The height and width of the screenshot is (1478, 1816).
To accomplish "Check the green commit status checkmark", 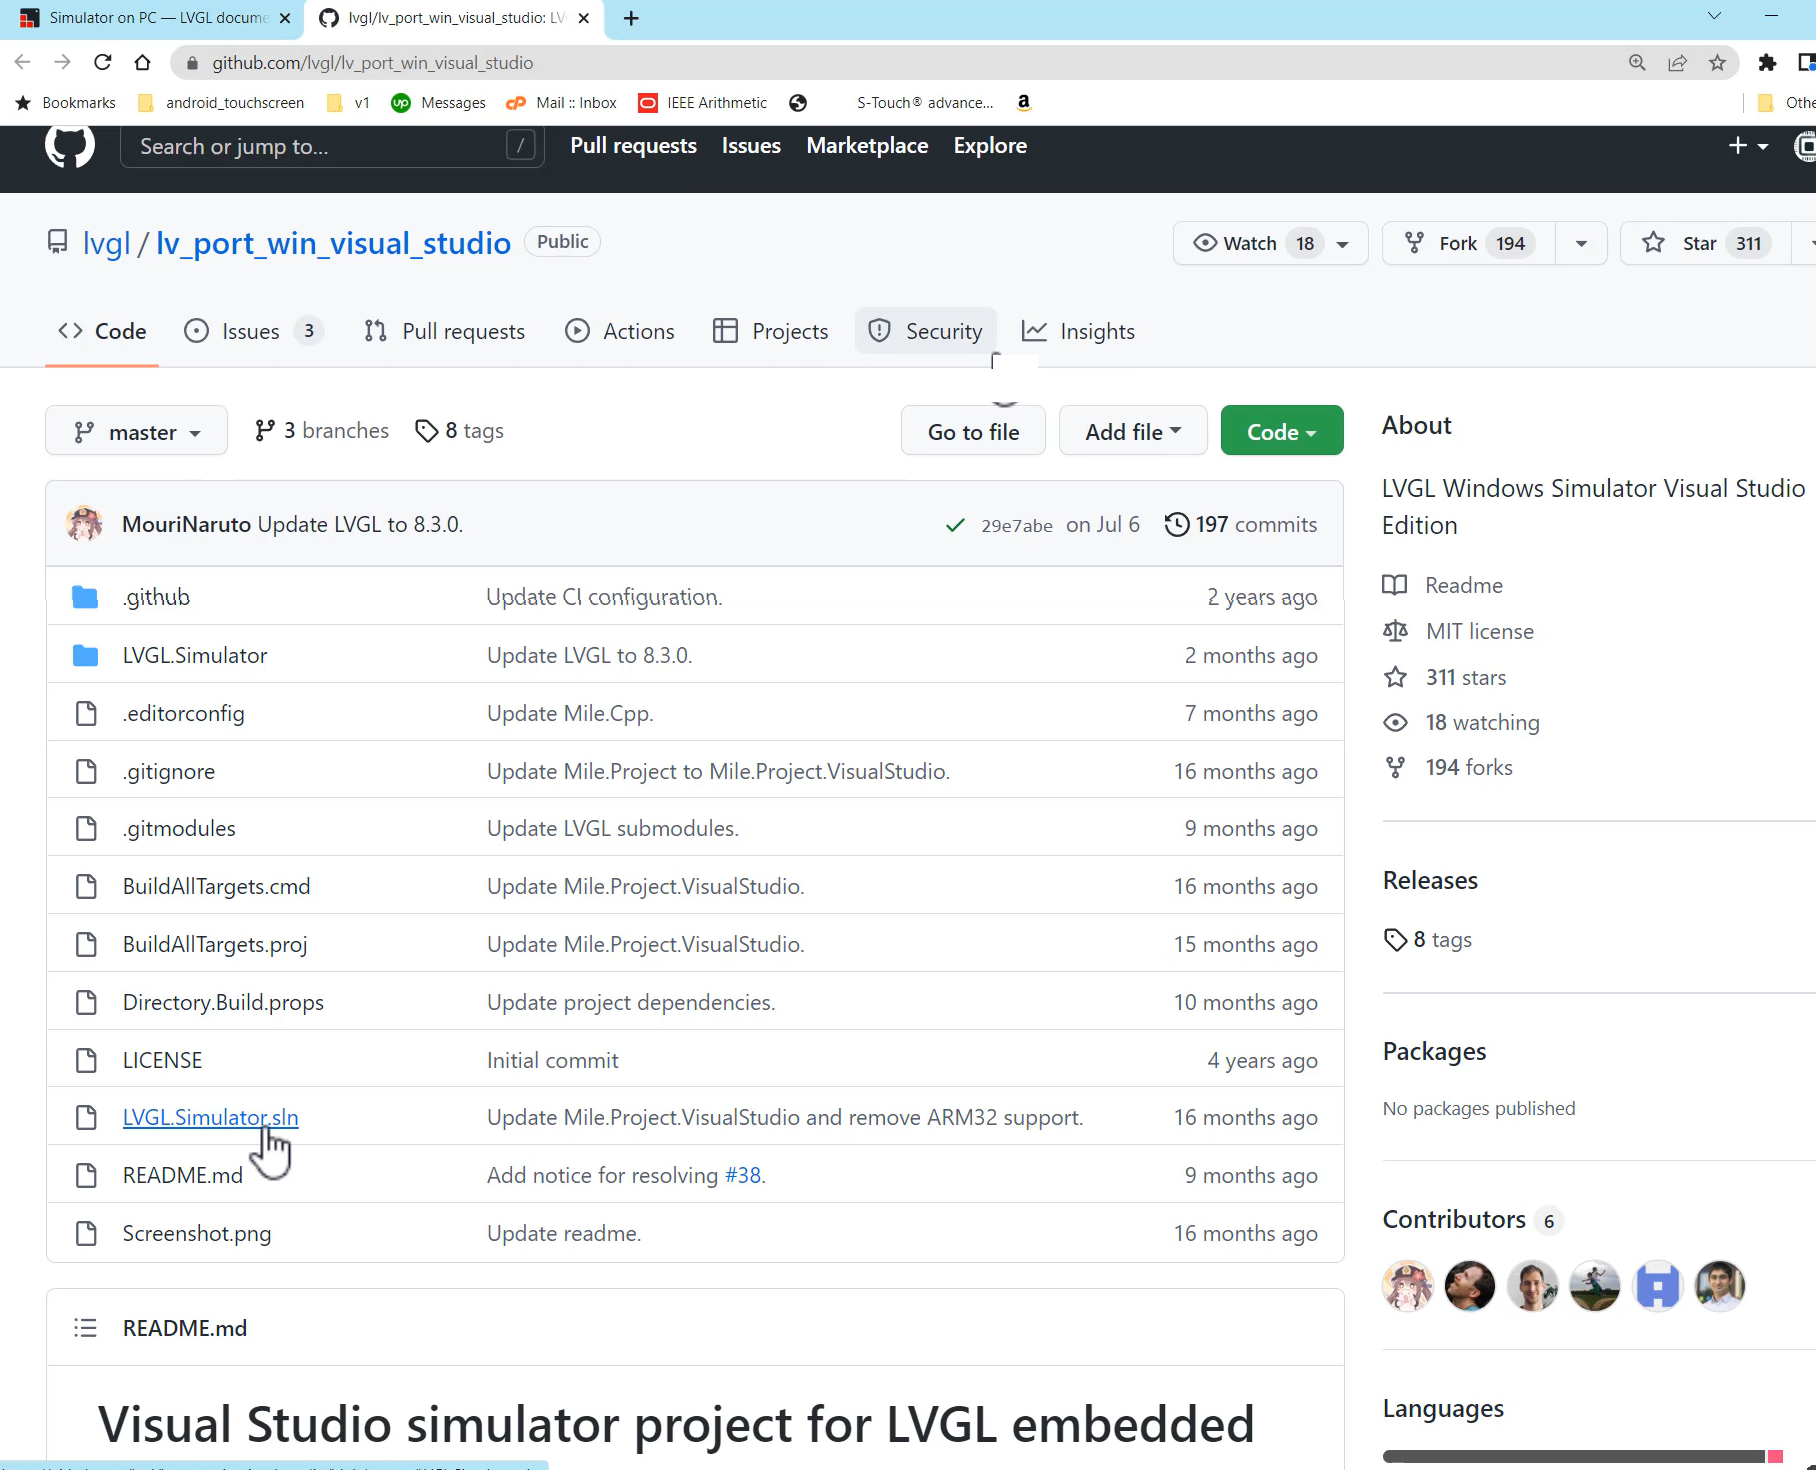I will tap(955, 525).
